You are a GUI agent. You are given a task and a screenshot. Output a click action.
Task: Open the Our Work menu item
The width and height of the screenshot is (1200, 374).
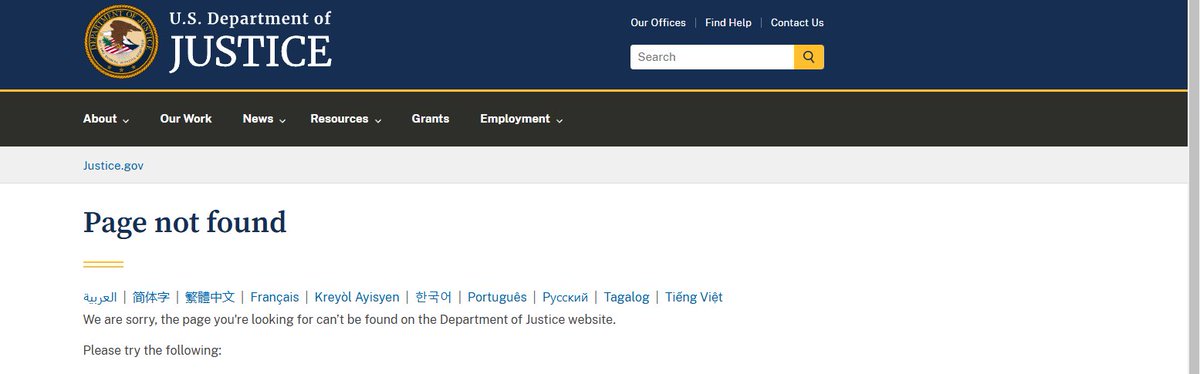(x=186, y=119)
